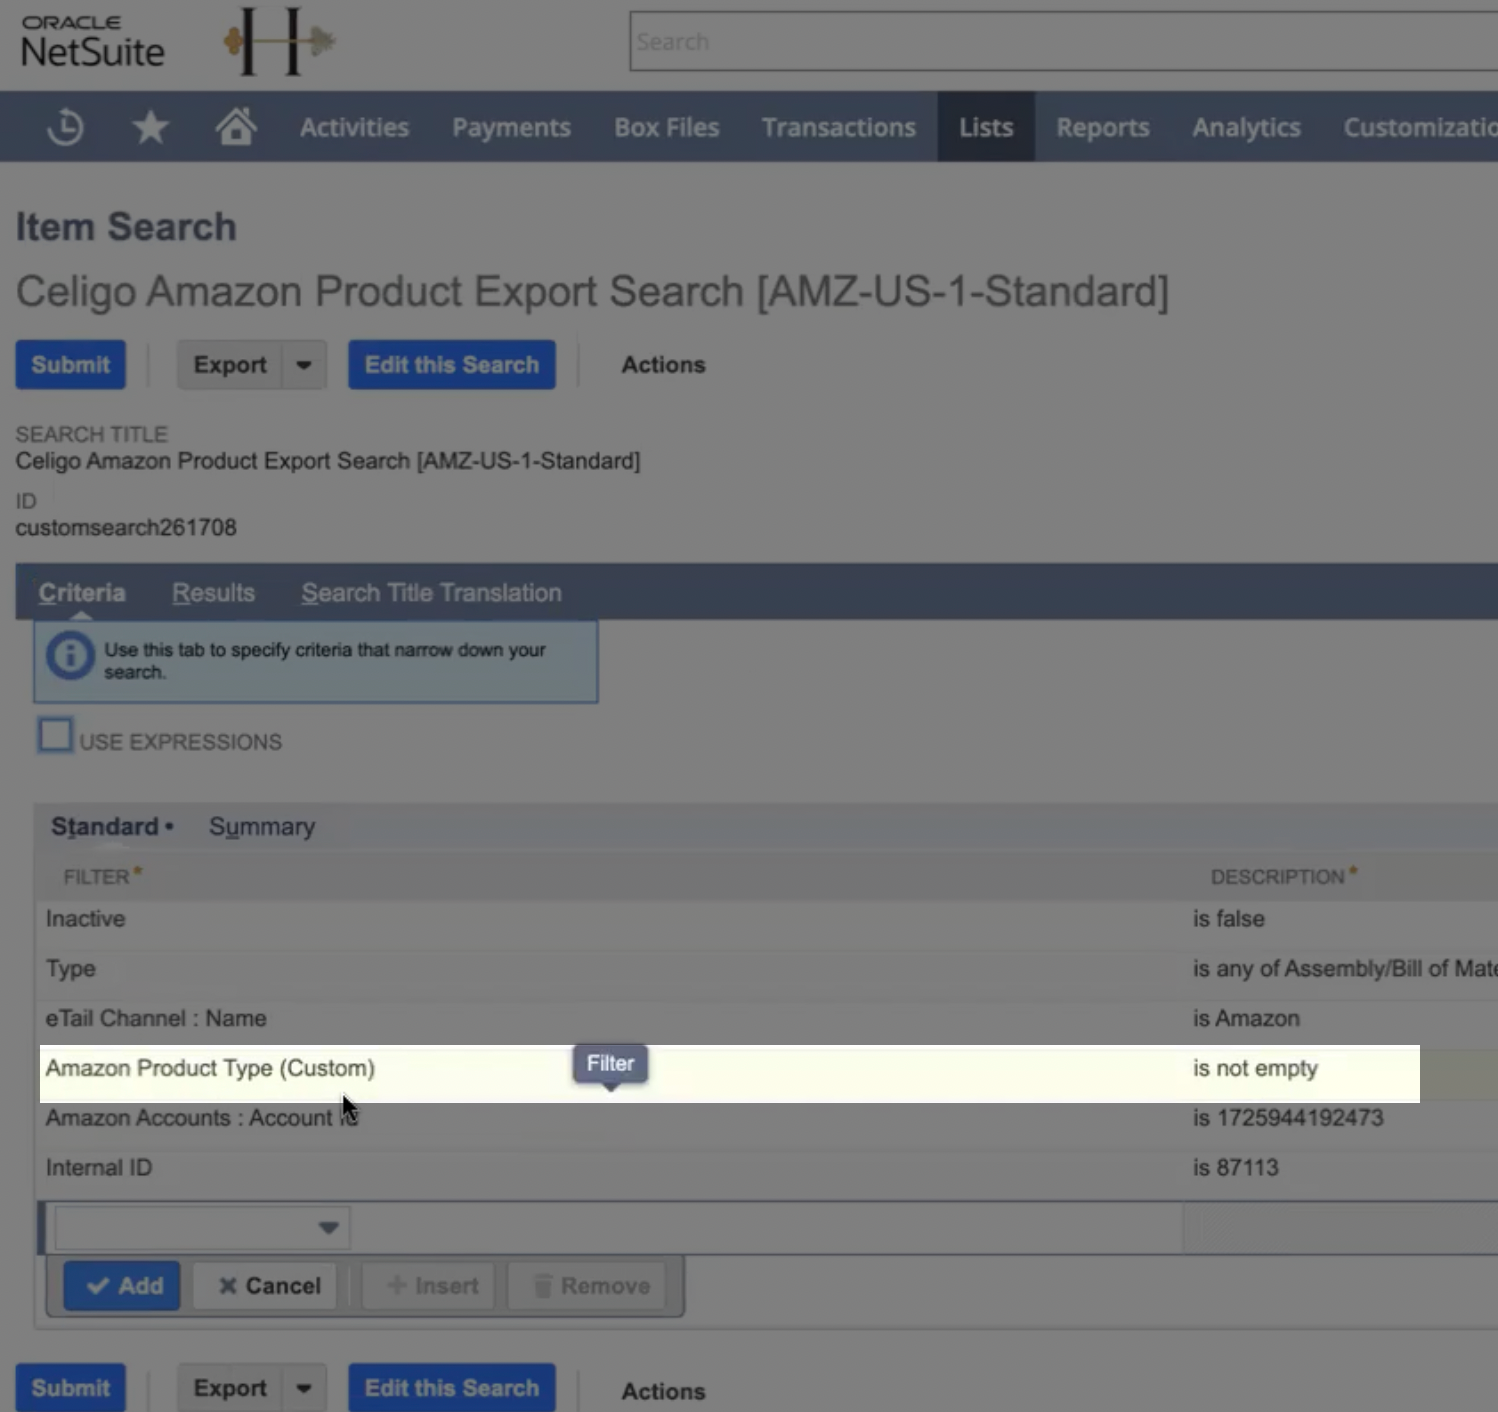The width and height of the screenshot is (1498, 1412).
Task: Click the bottom Submit button
Action: pyautogui.click(x=70, y=1388)
